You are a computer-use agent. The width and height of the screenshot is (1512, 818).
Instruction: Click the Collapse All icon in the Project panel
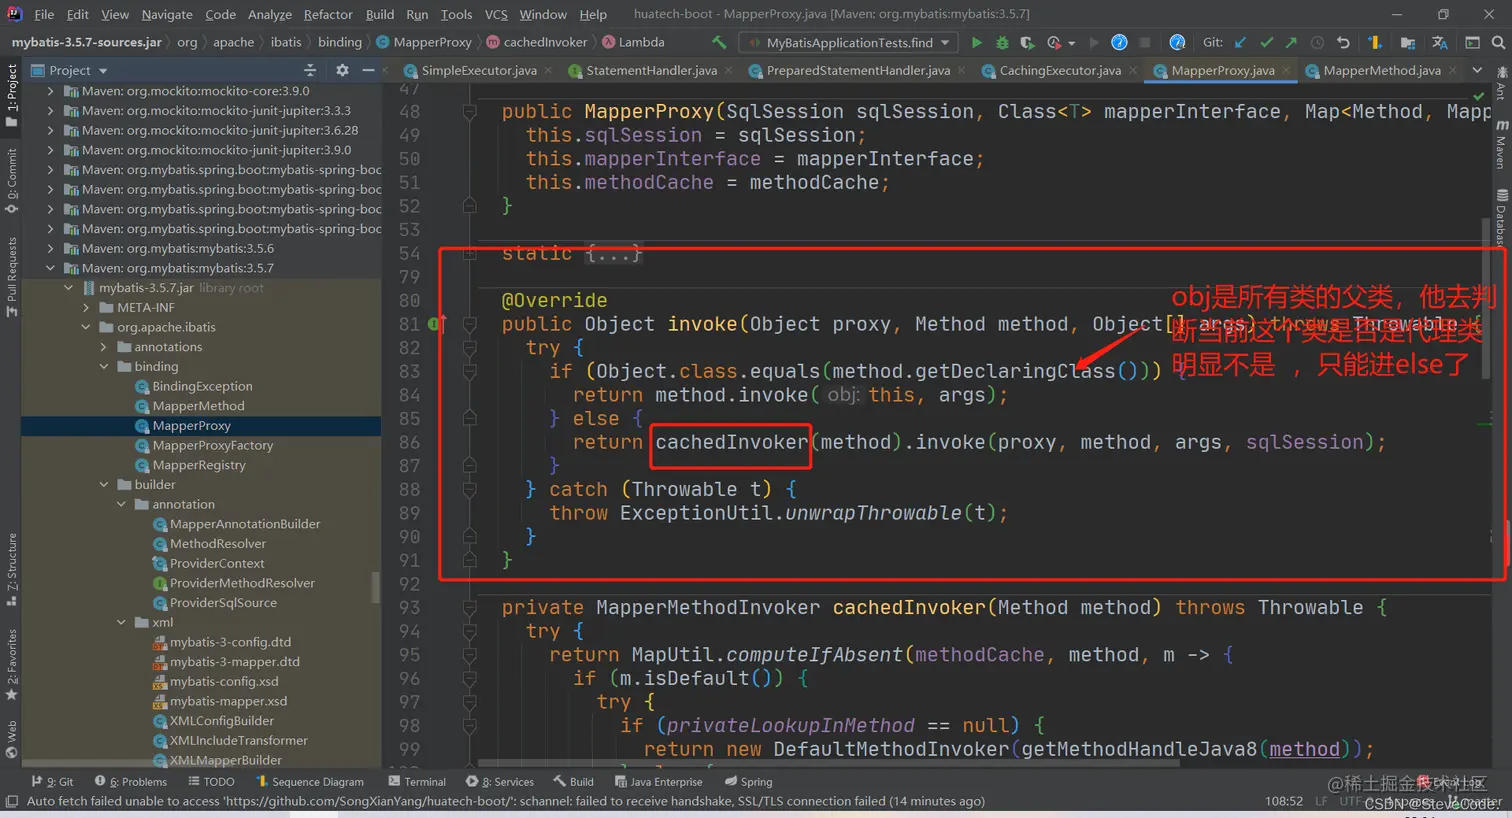click(x=310, y=70)
